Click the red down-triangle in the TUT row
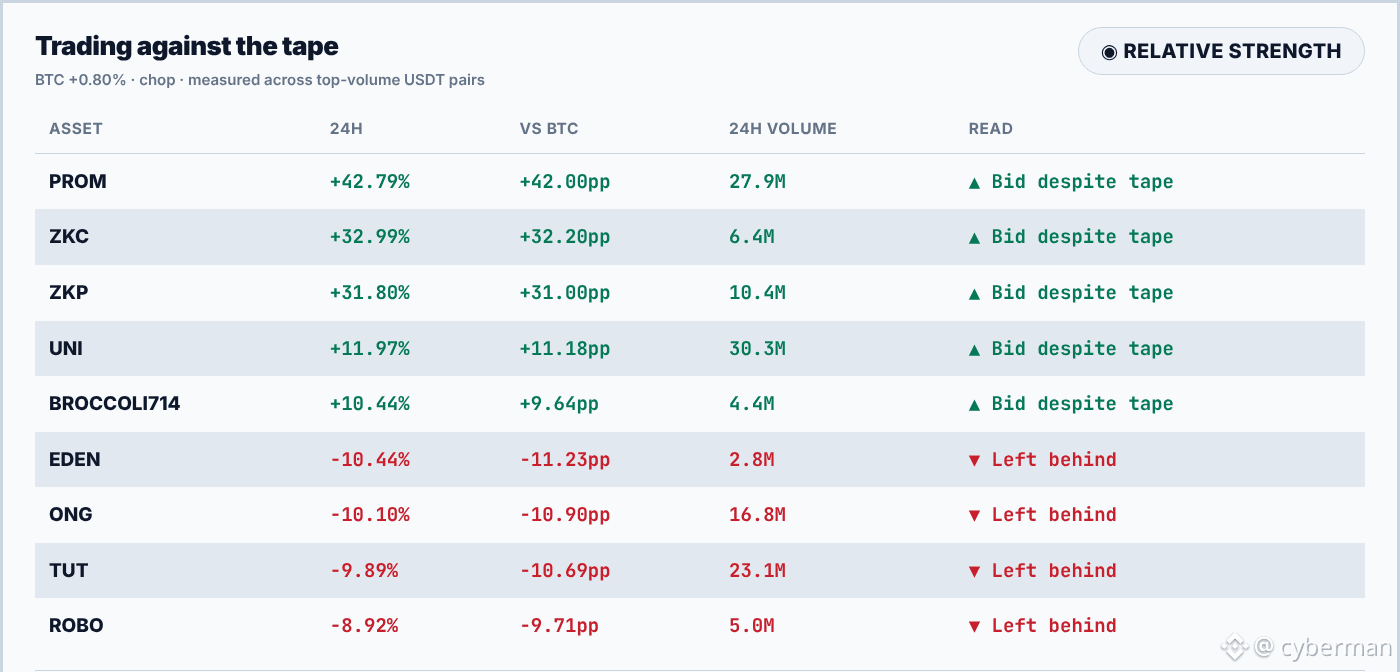The width and height of the screenshot is (1400, 672). 975,571
